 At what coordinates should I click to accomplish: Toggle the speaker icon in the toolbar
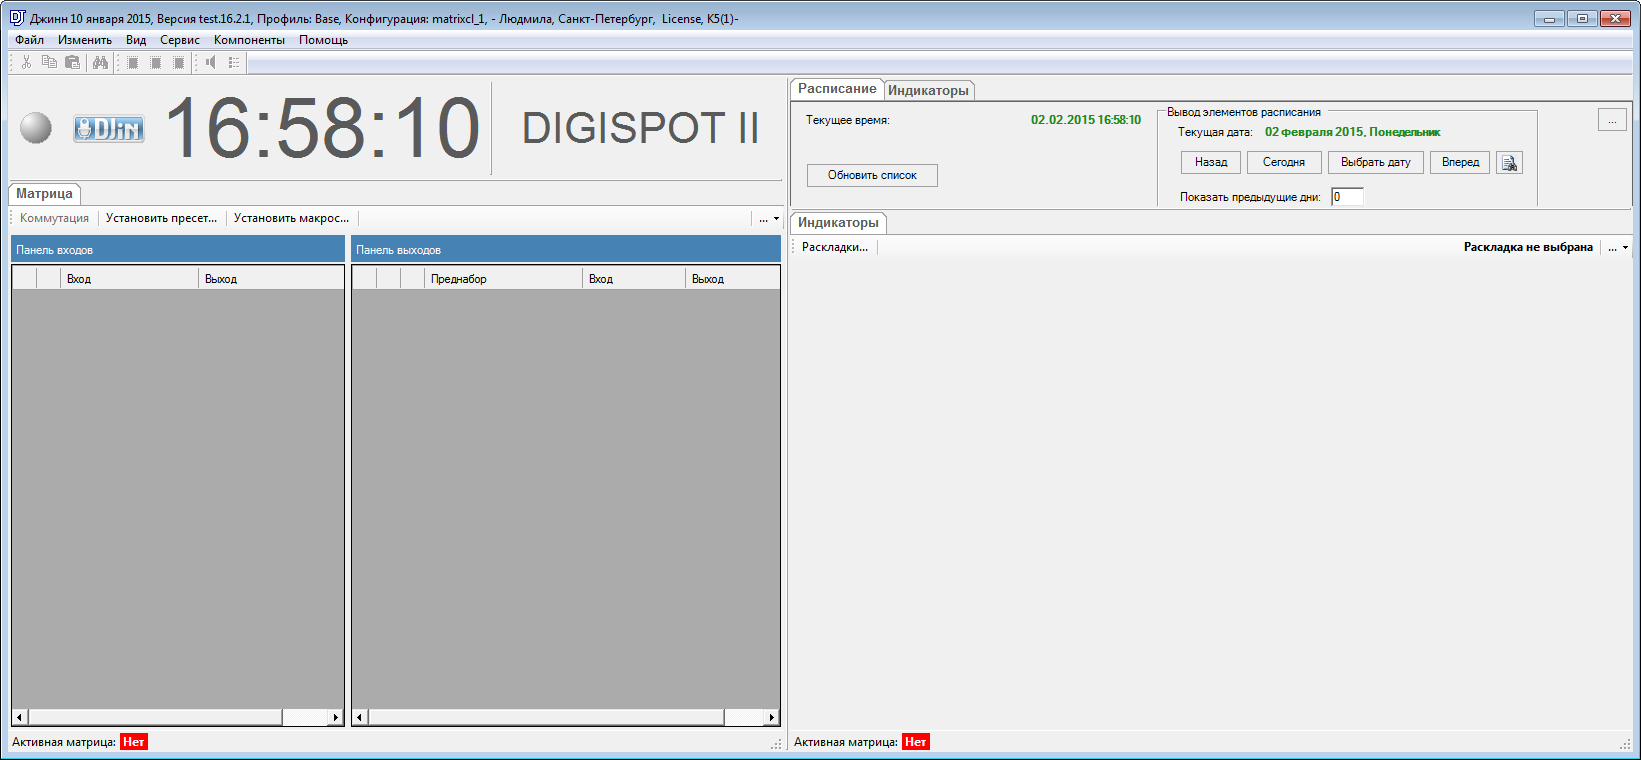pos(211,62)
